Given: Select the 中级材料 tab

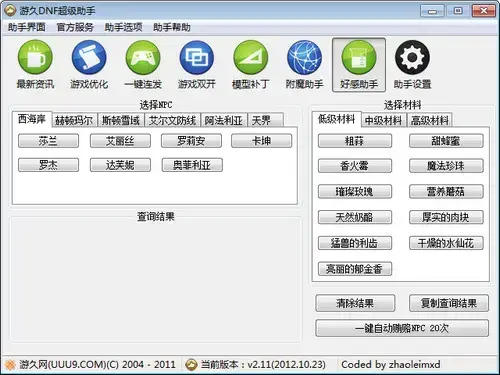Looking at the screenshot, I should (384, 120).
